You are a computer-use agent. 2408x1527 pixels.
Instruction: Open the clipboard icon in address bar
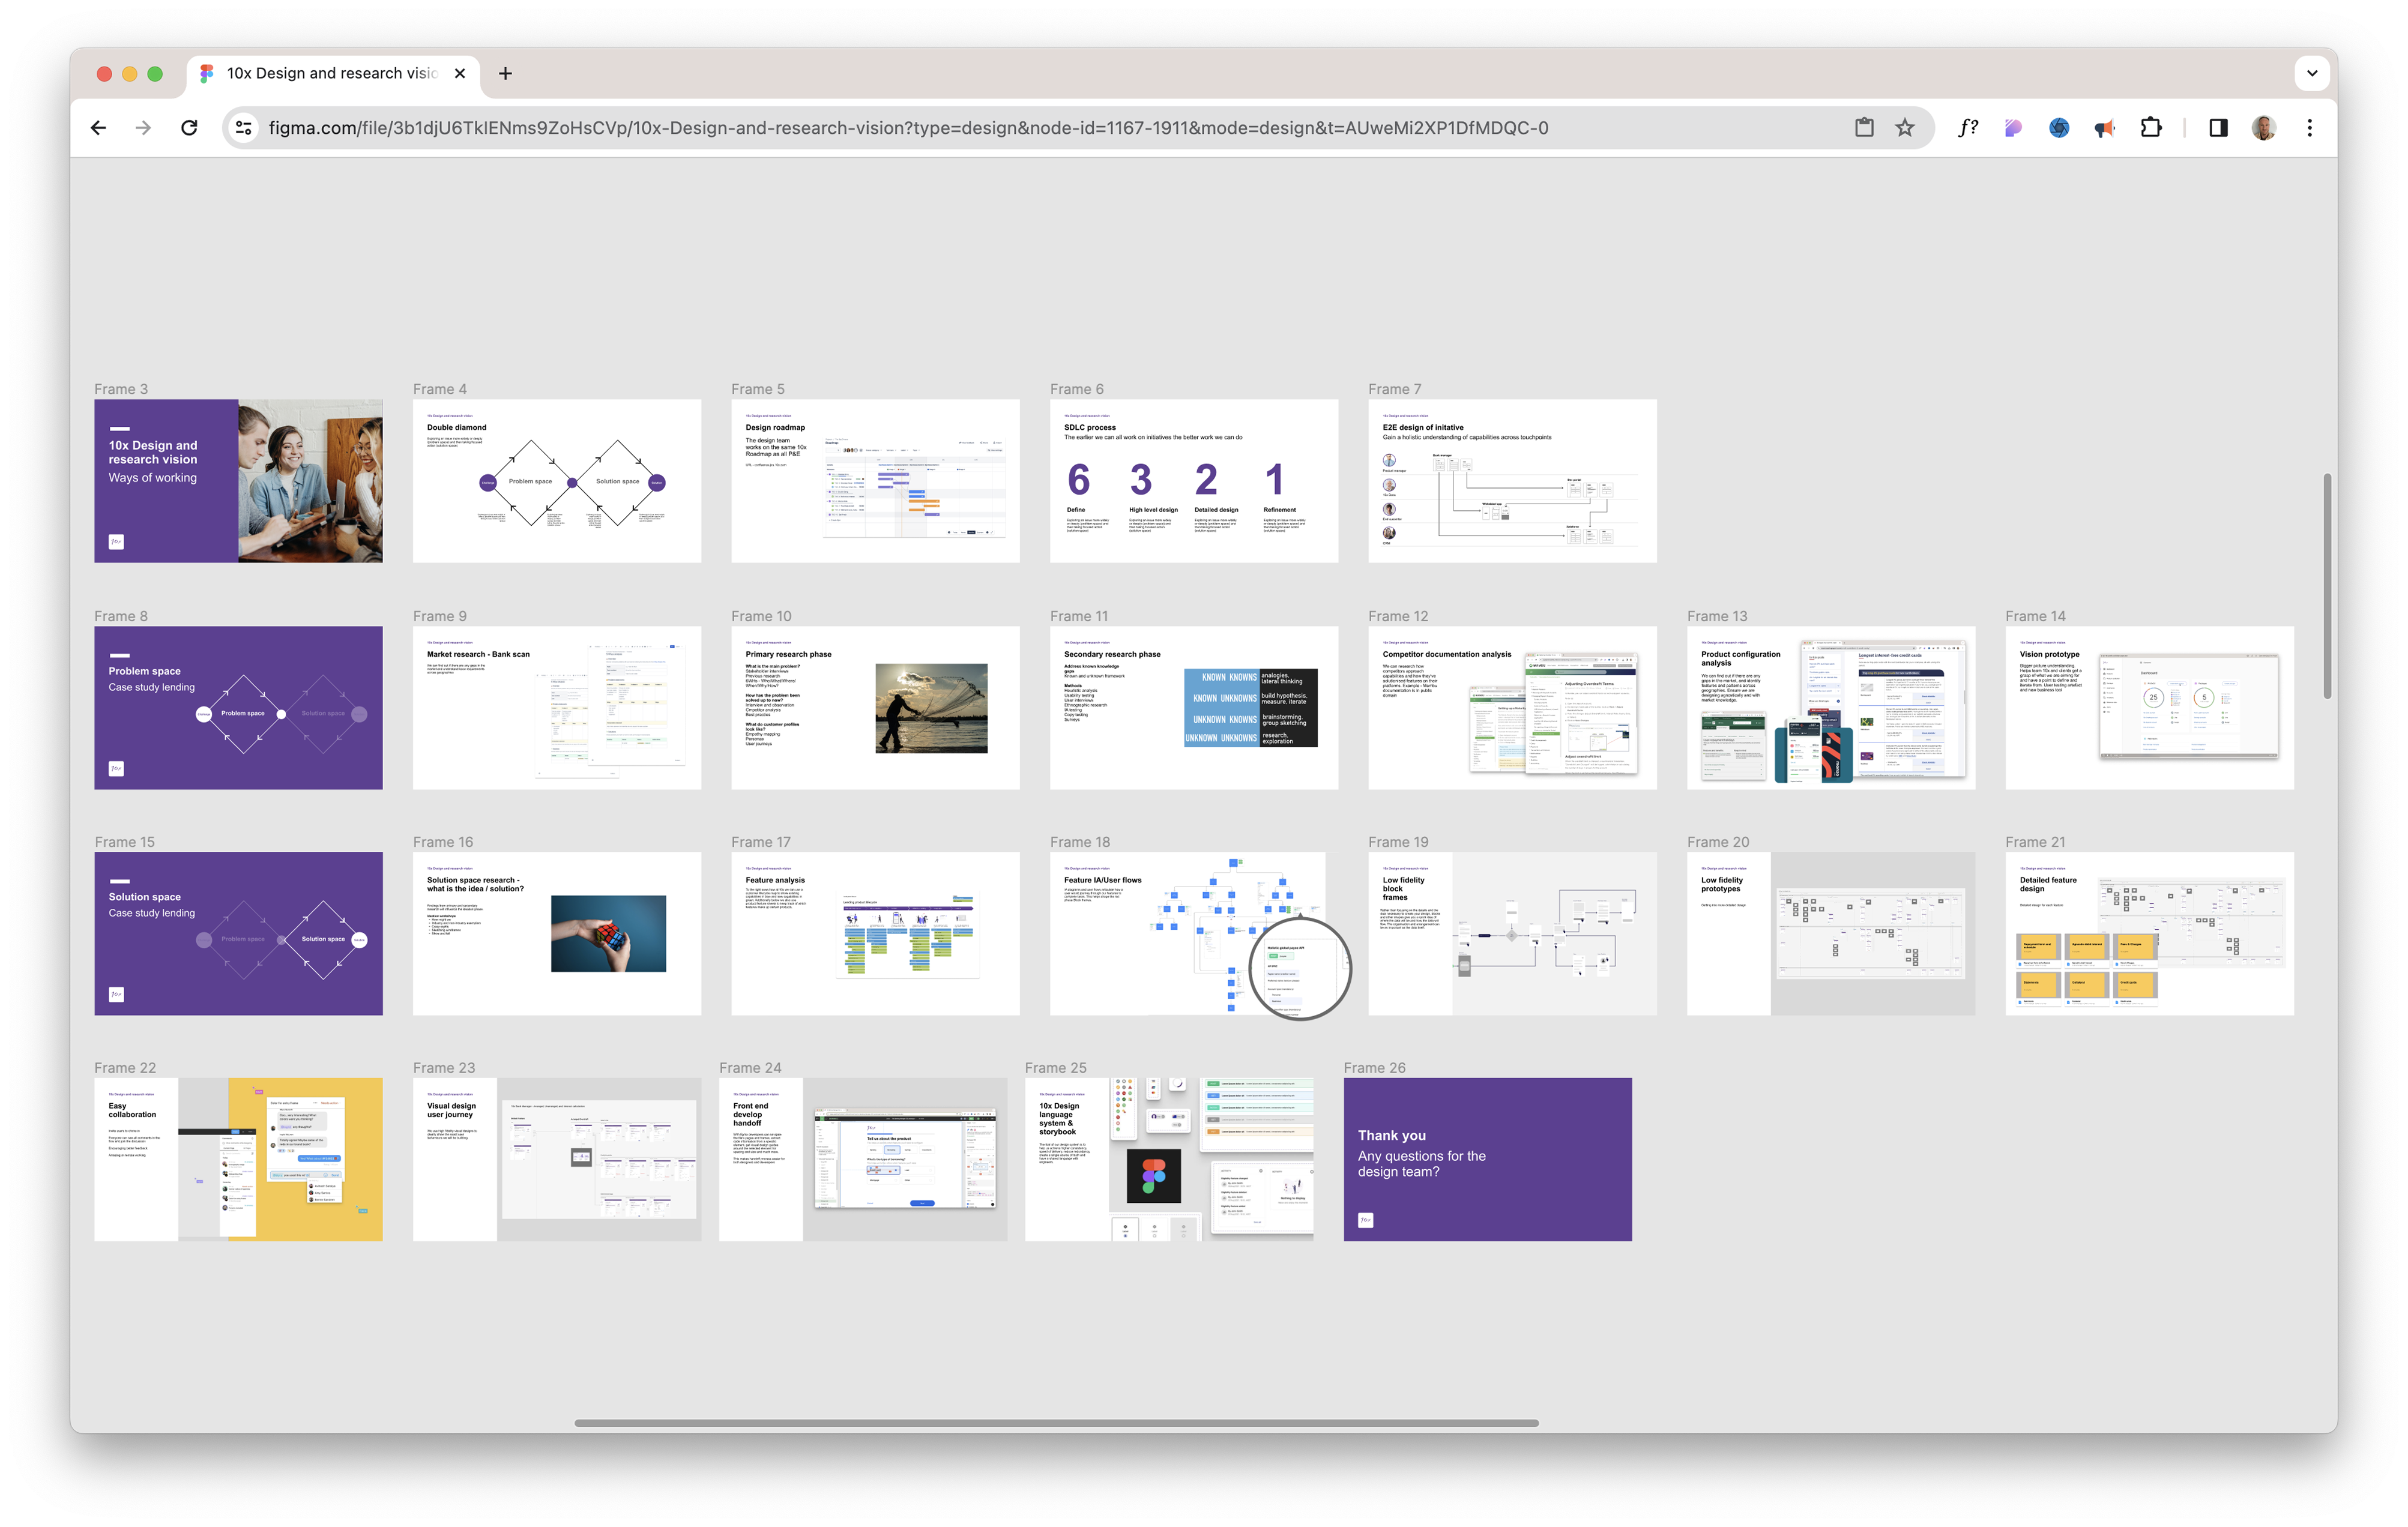point(1864,128)
